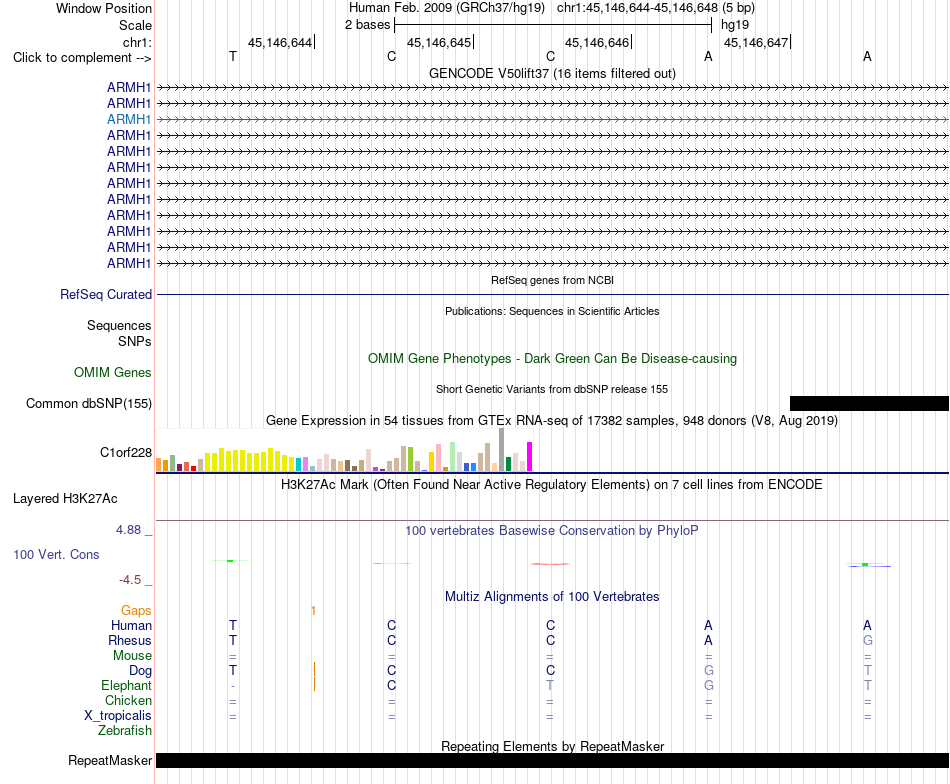Click the black RepeatMasker element bar
The width and height of the screenshot is (950, 784).
click(552, 760)
